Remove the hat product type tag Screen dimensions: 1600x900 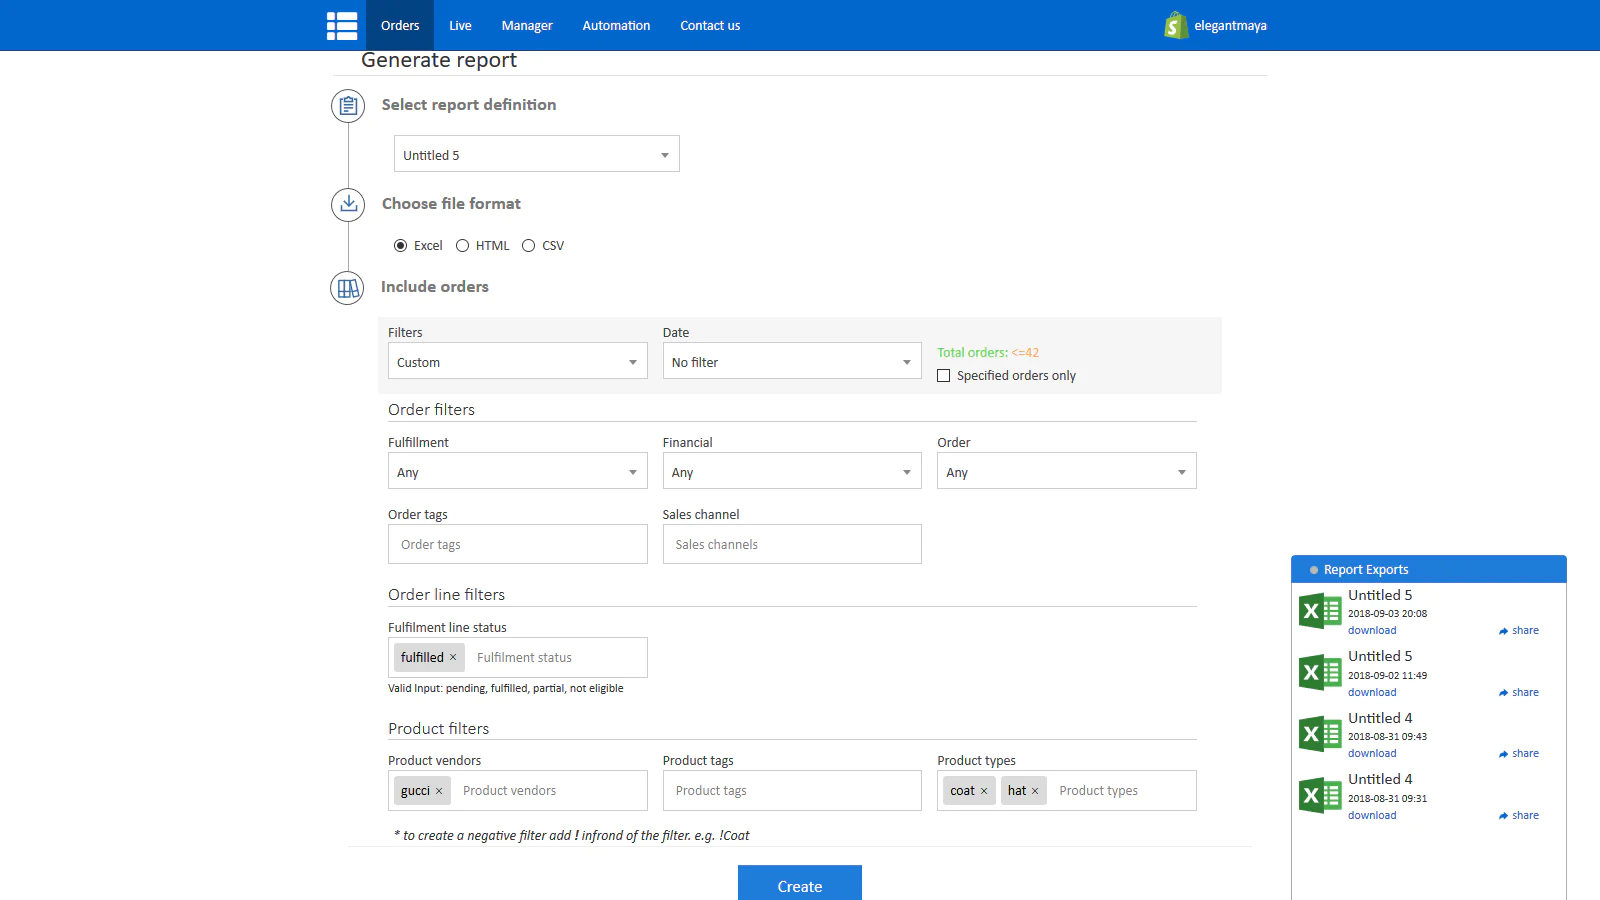pos(1035,791)
